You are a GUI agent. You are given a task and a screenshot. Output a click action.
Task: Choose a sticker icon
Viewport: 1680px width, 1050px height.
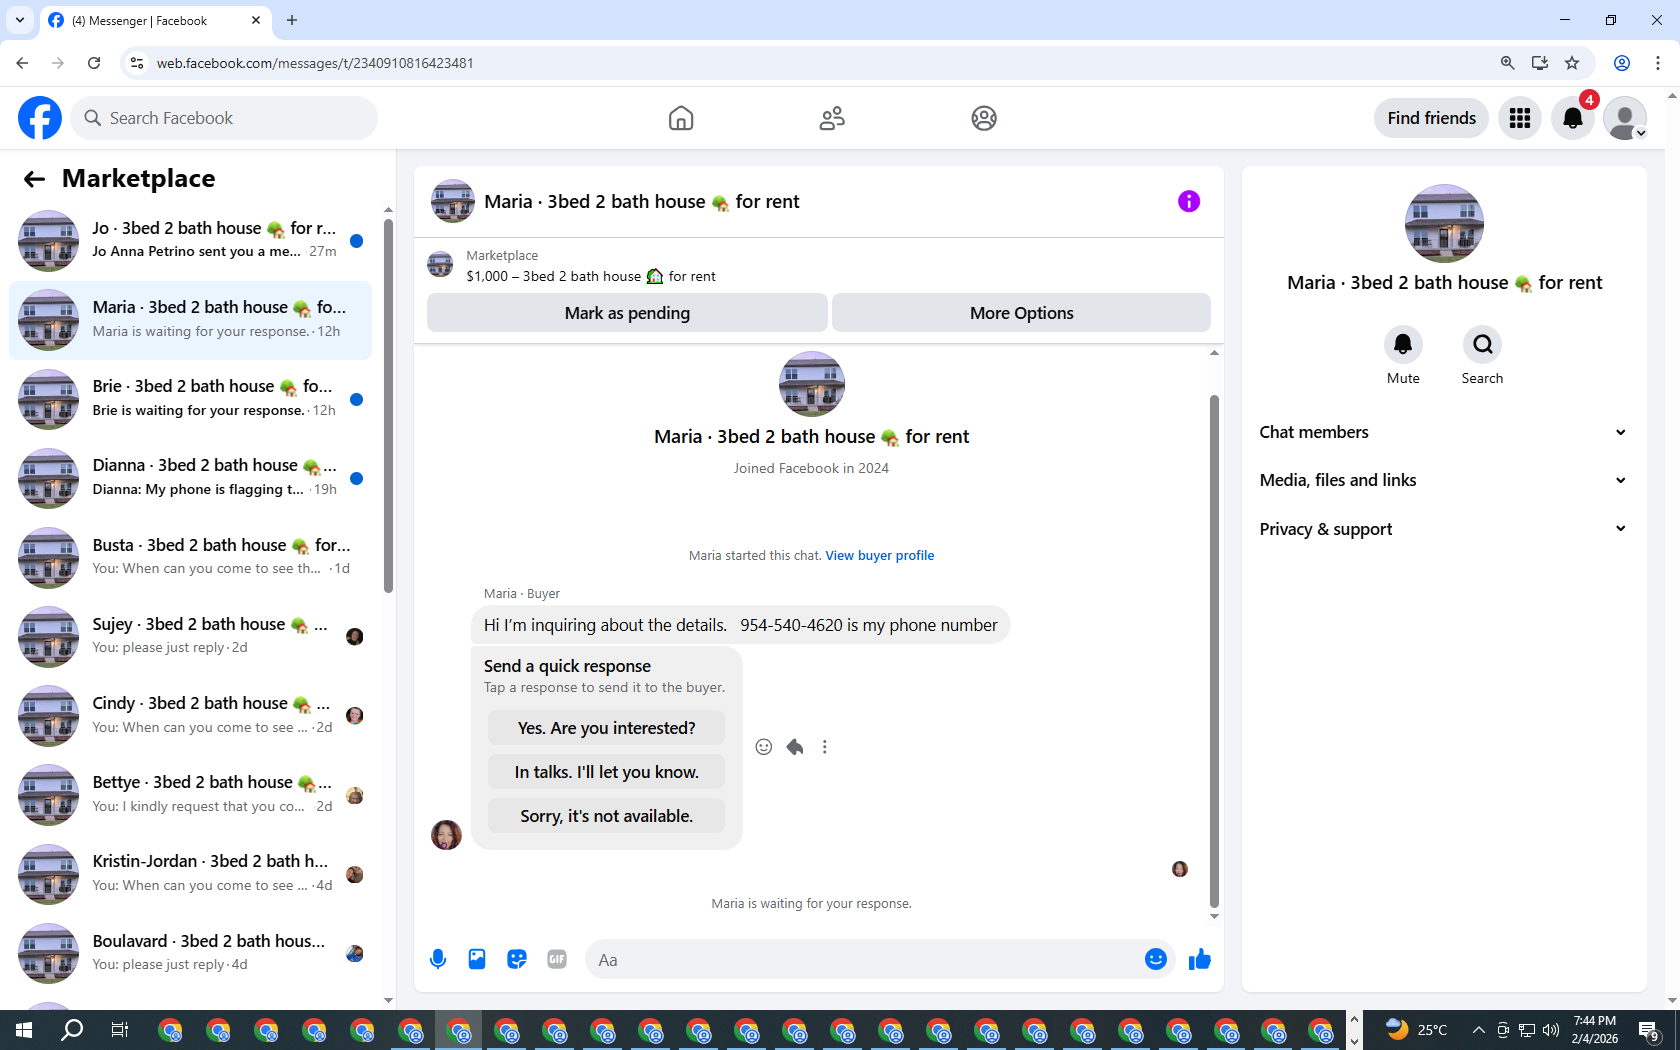click(x=517, y=960)
